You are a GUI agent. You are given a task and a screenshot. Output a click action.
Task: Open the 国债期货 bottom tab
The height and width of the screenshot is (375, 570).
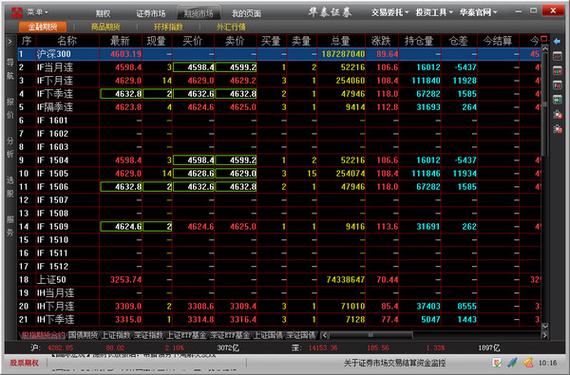coord(83,335)
